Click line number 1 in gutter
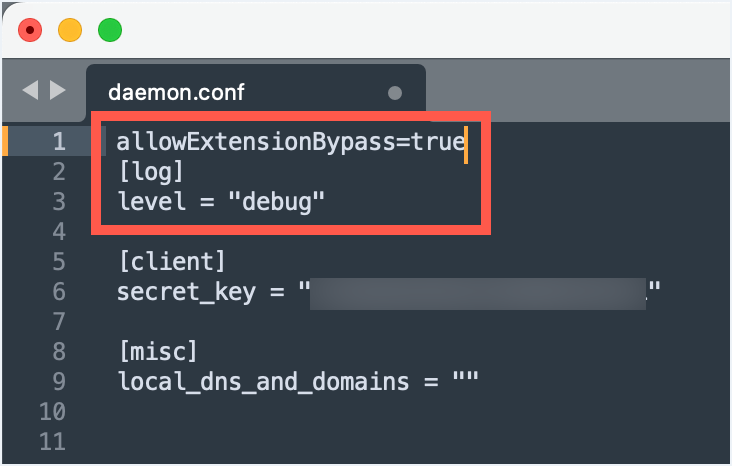 tap(59, 141)
